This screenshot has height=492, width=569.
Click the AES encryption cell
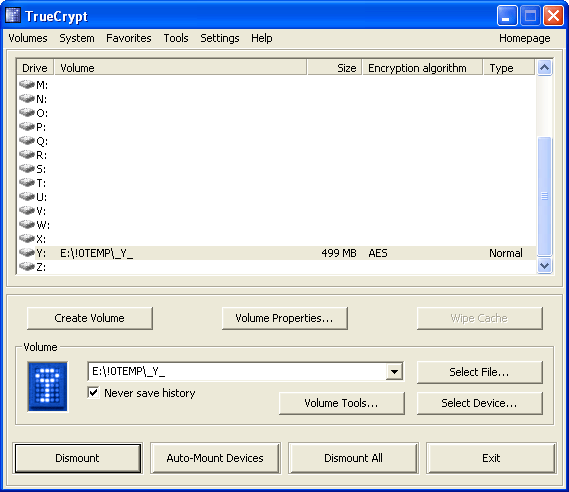(378, 253)
